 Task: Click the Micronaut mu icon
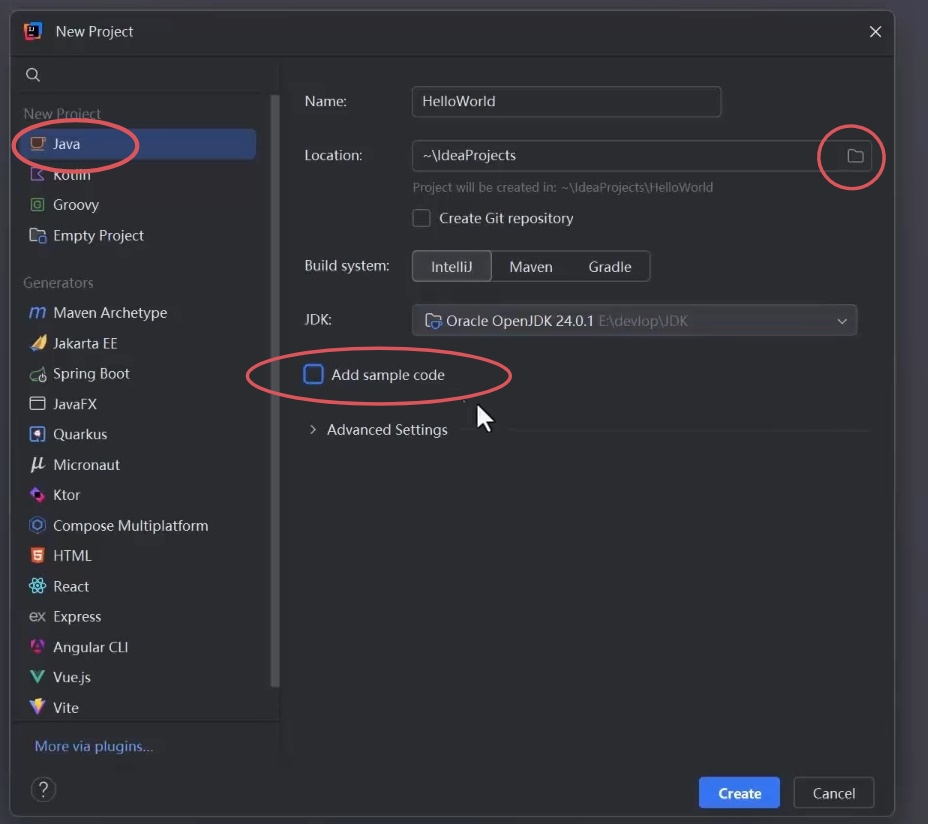(x=37, y=464)
